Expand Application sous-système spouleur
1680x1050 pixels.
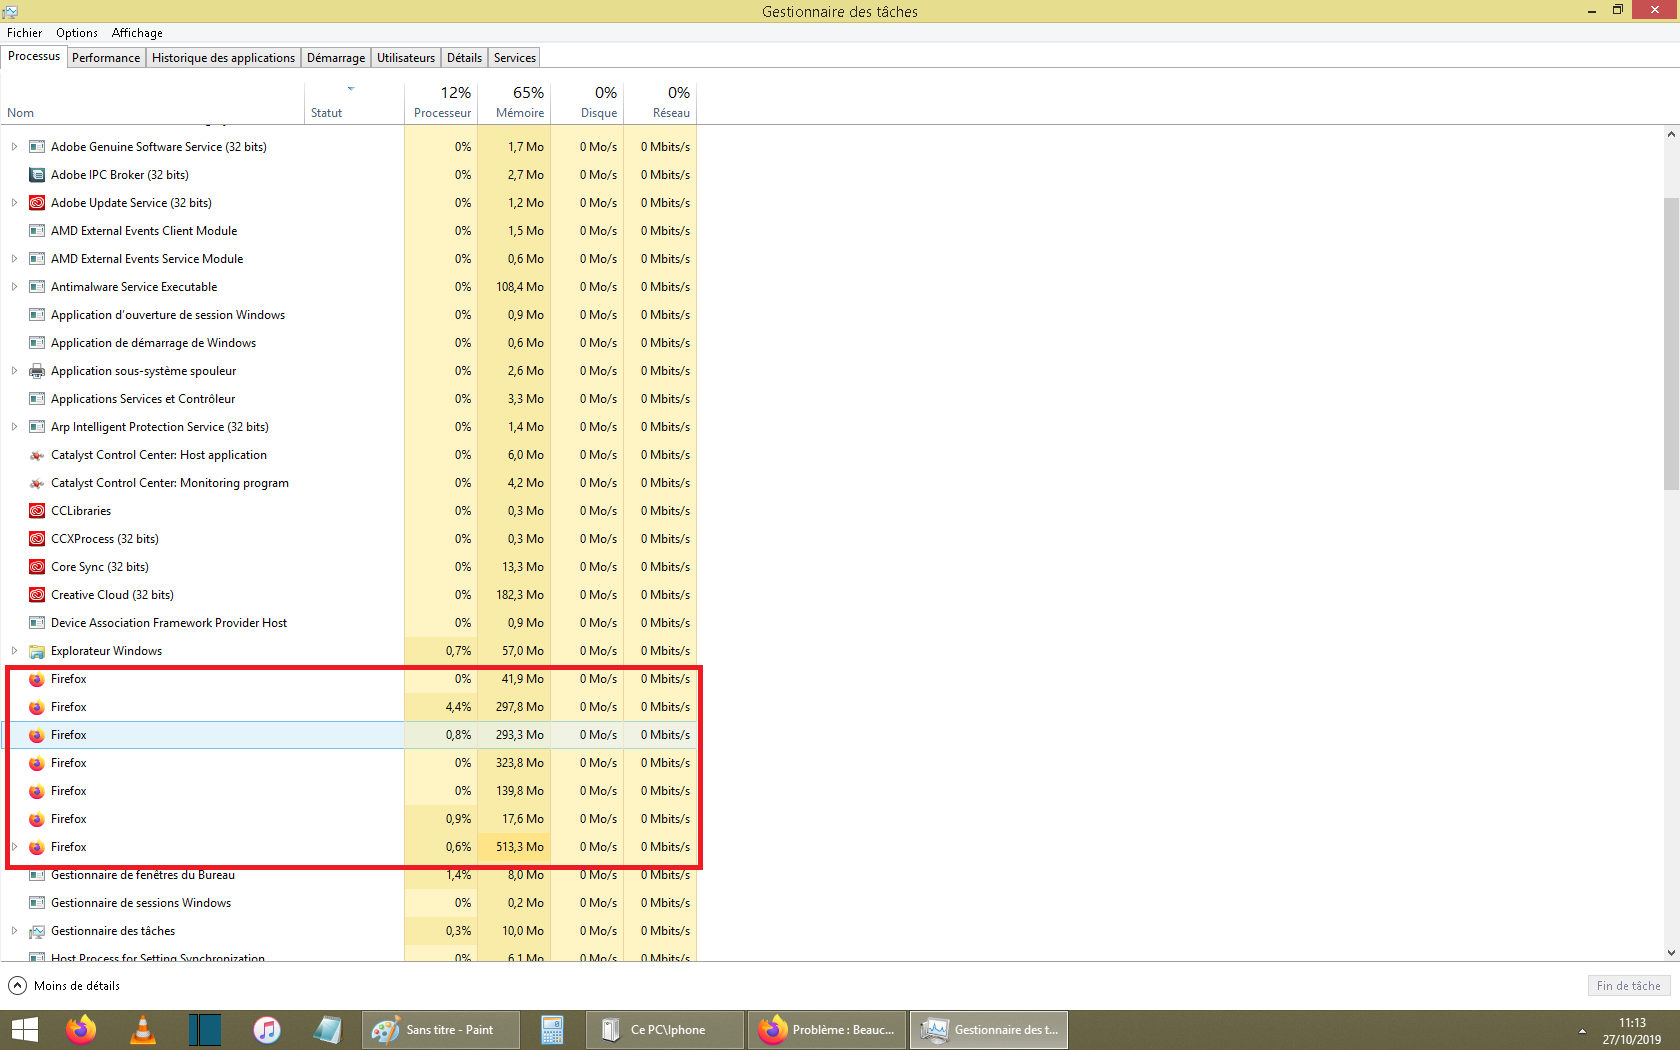[x=14, y=371]
